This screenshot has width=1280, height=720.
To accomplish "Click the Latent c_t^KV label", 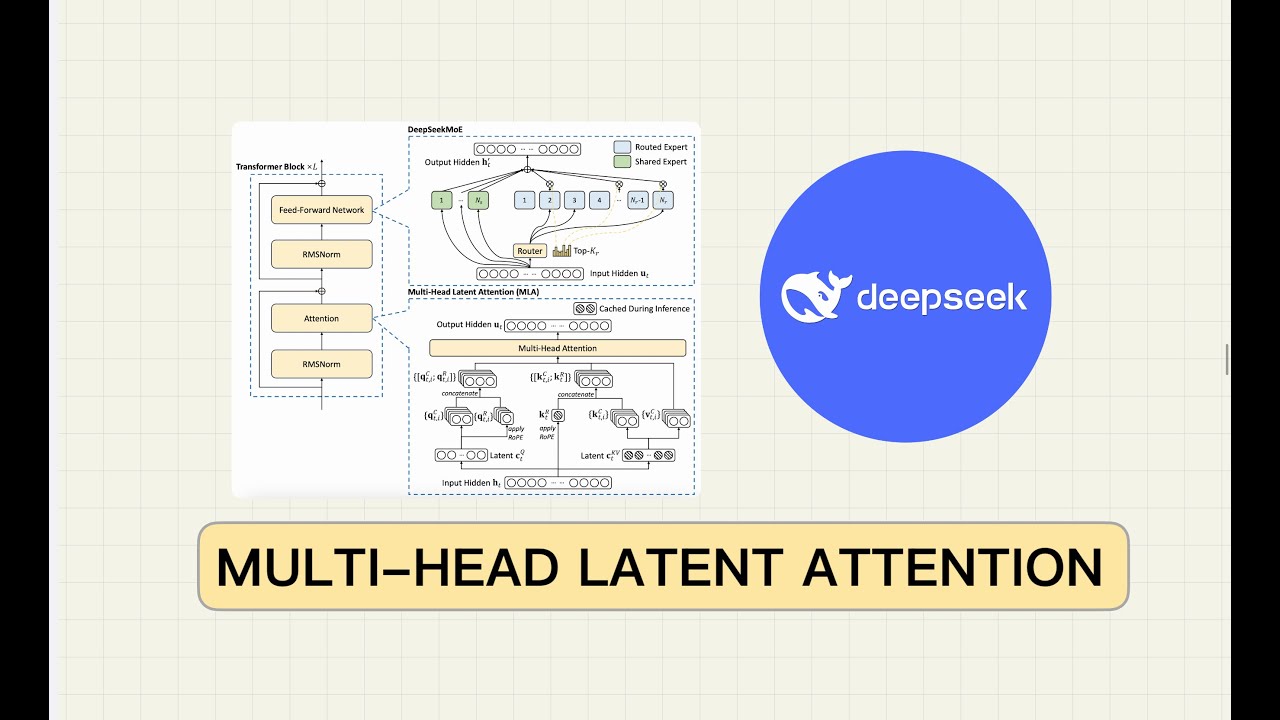I will (600, 455).
